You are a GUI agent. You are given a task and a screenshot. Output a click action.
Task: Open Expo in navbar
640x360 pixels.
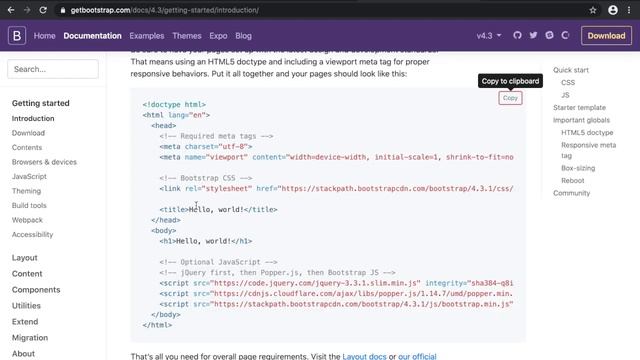218,36
